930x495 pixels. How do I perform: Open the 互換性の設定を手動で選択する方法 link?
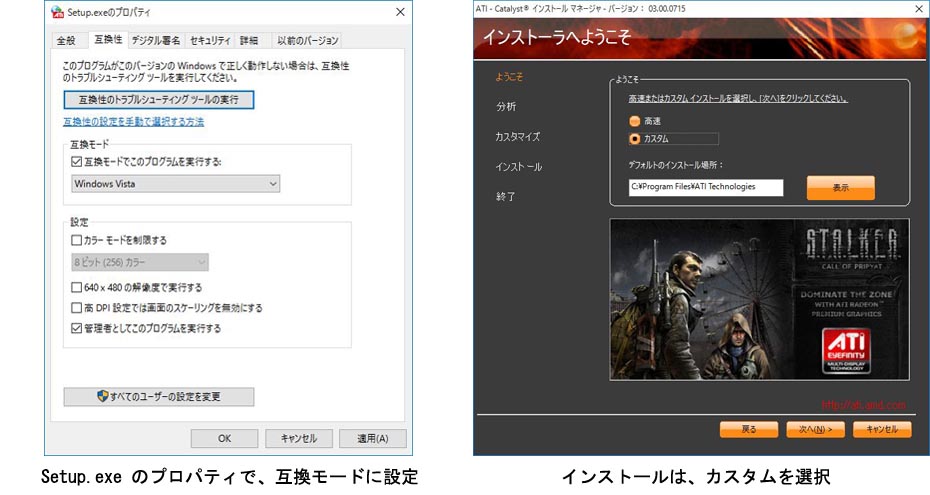(133, 122)
